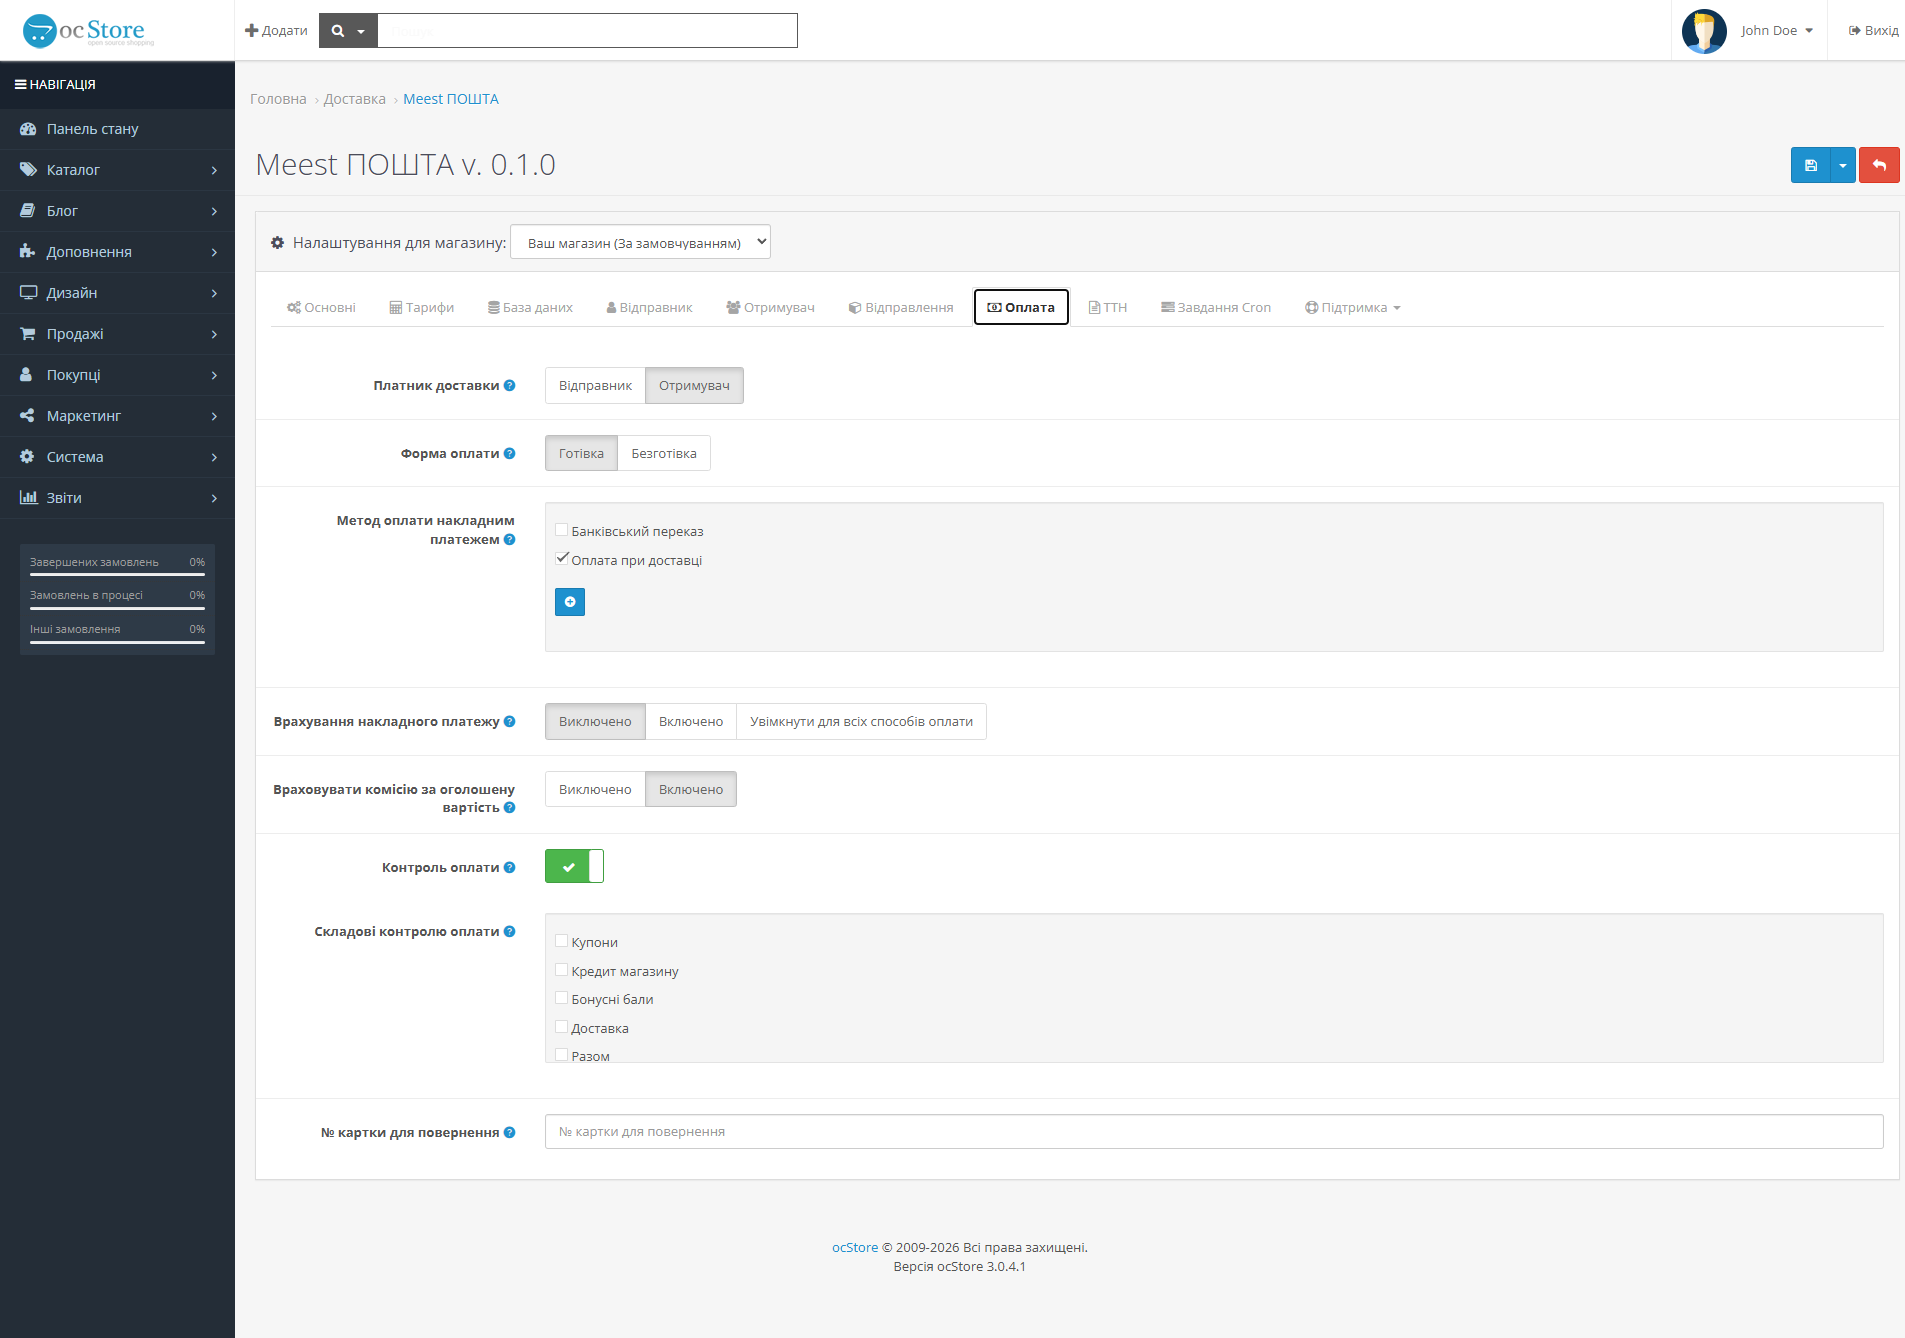
Task: Check the Купони checkbox
Action: [x=562, y=941]
